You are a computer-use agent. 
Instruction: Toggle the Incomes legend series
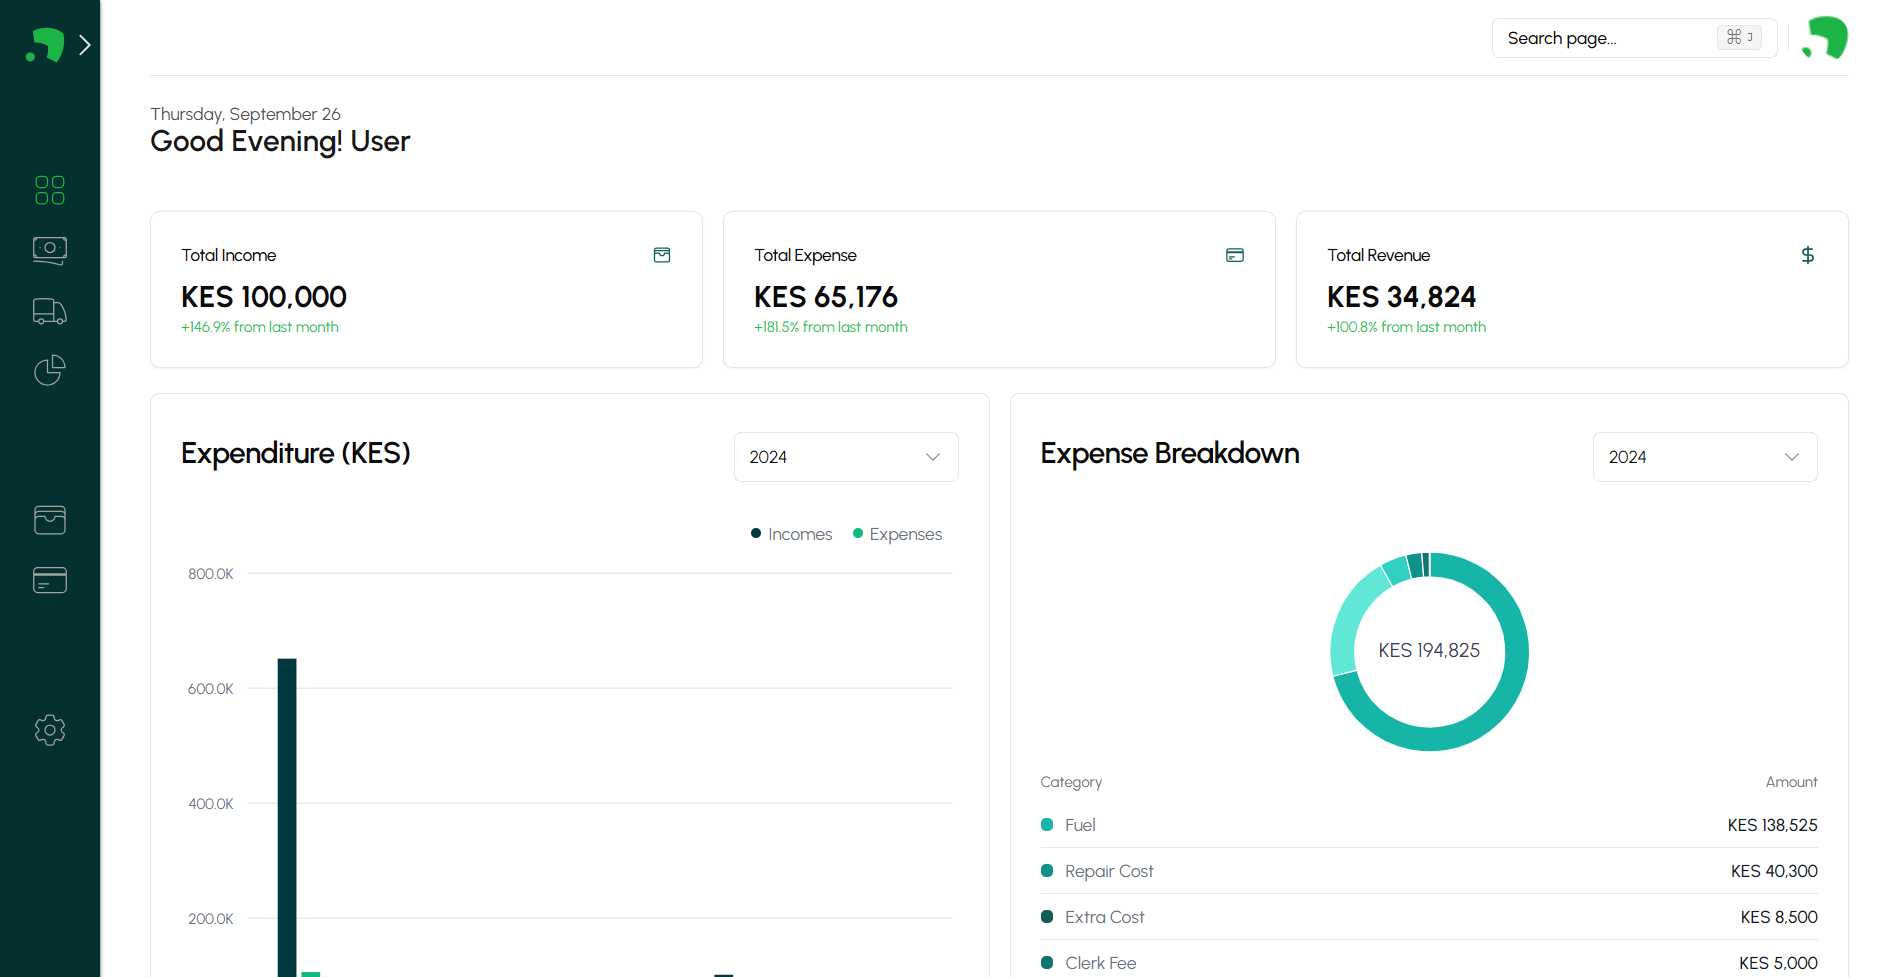[791, 534]
